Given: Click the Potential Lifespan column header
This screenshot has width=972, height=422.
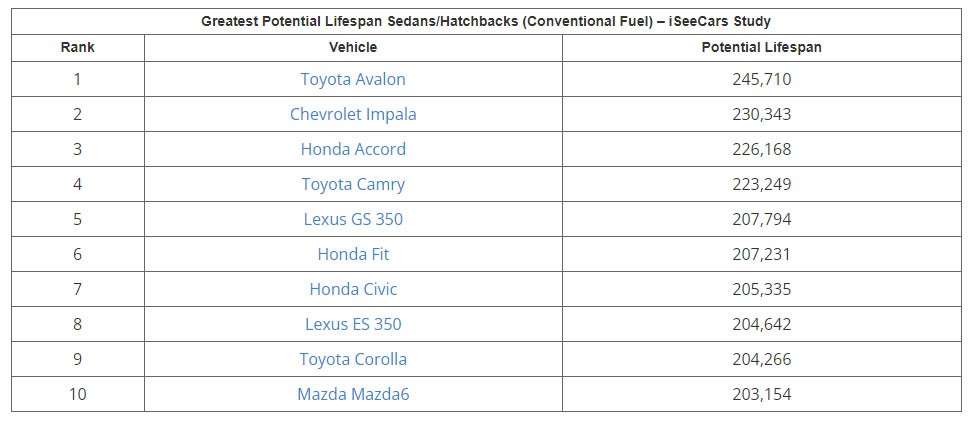Looking at the screenshot, I should click(761, 47).
